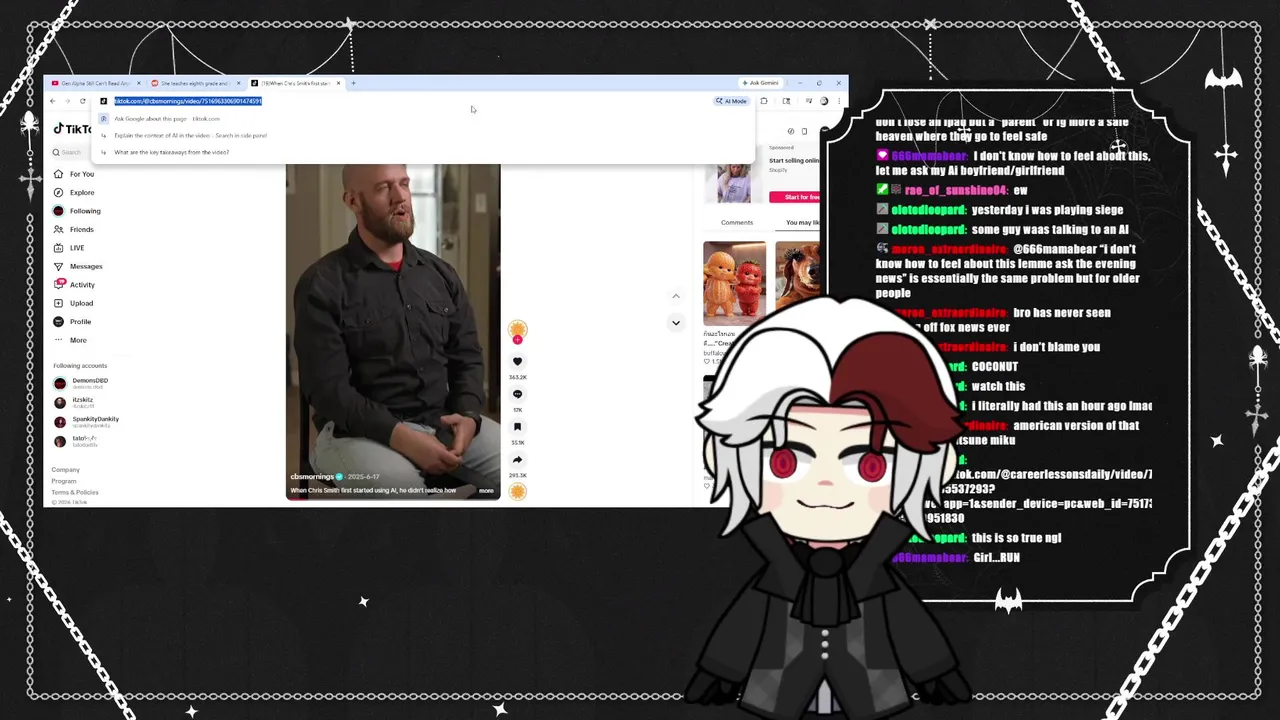1280x720 pixels.
Task: Open comments with the speech bubble icon
Action: point(517,394)
